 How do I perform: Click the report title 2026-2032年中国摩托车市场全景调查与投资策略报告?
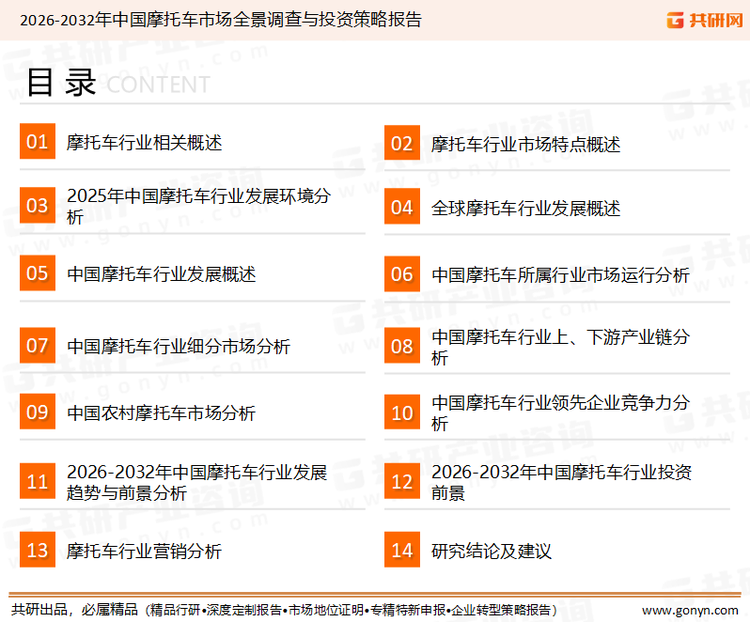click(x=221, y=20)
